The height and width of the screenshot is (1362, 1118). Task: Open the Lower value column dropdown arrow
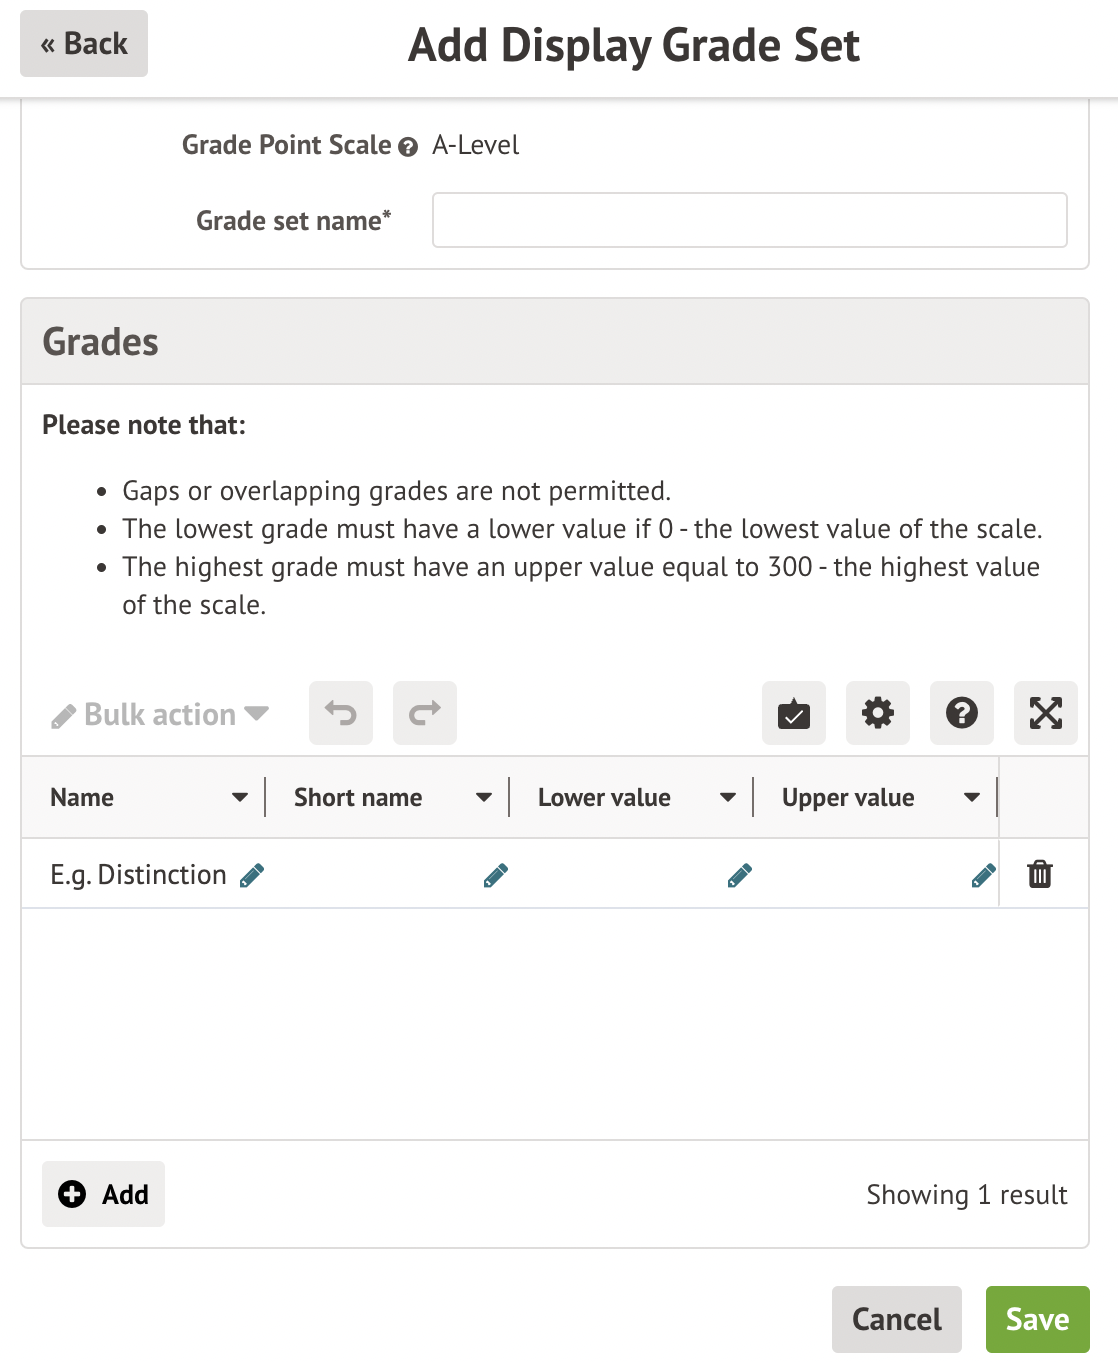point(728,797)
